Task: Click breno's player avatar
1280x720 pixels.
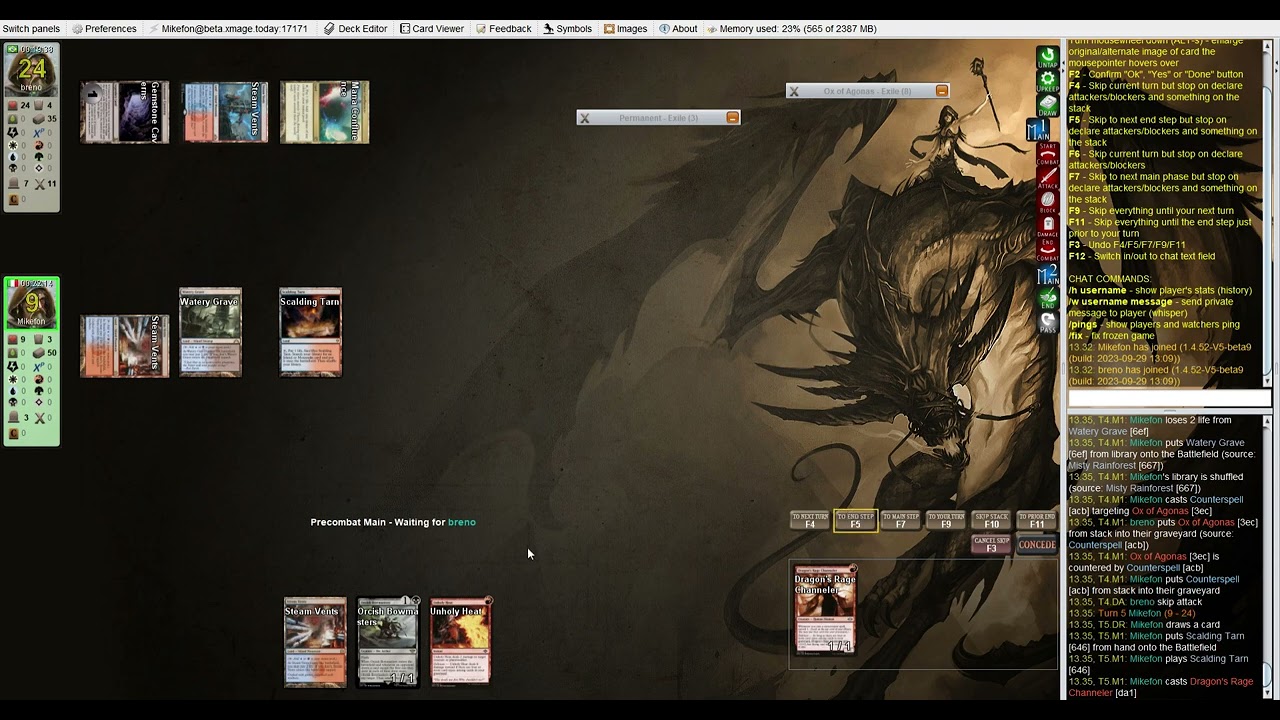Action: point(32,70)
